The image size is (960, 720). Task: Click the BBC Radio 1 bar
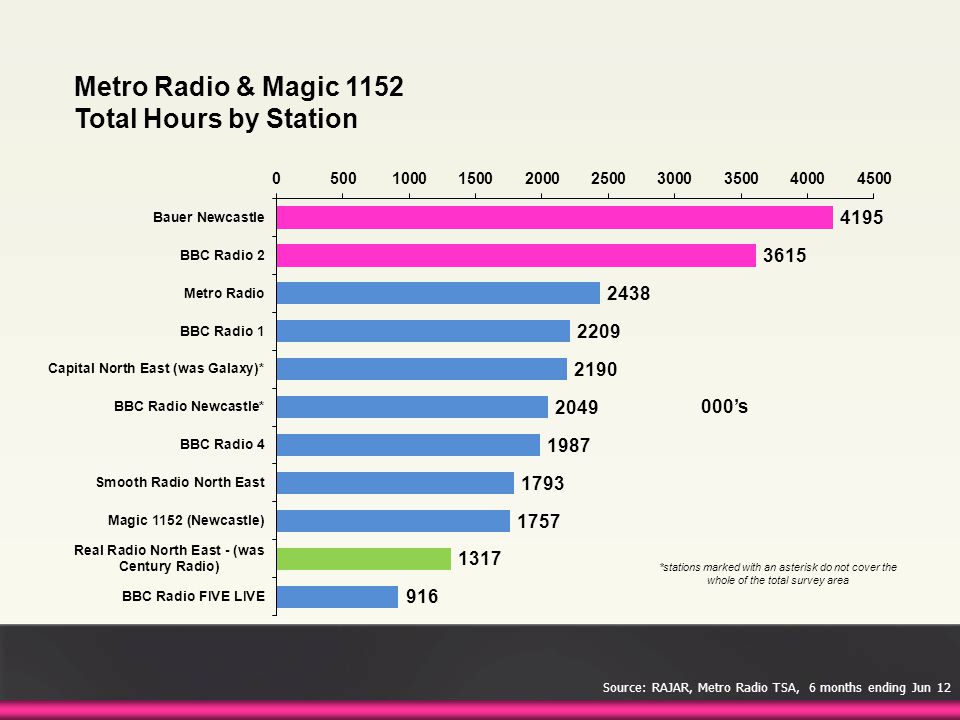tap(423, 331)
